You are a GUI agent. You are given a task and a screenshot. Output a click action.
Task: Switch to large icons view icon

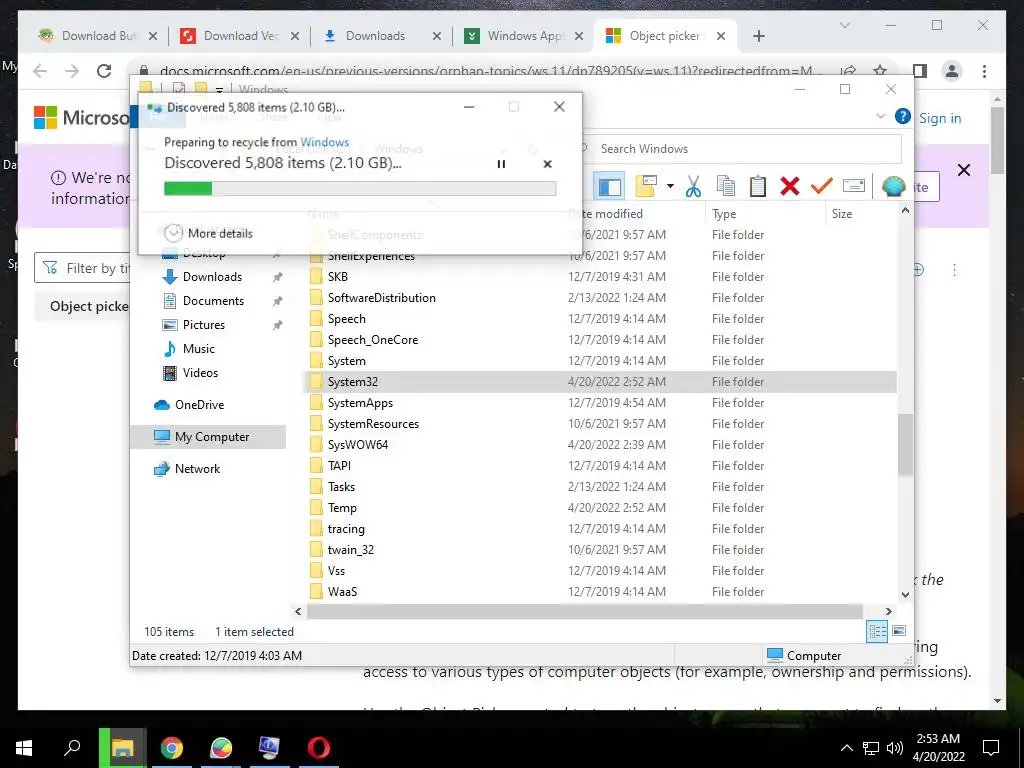[x=899, y=631]
